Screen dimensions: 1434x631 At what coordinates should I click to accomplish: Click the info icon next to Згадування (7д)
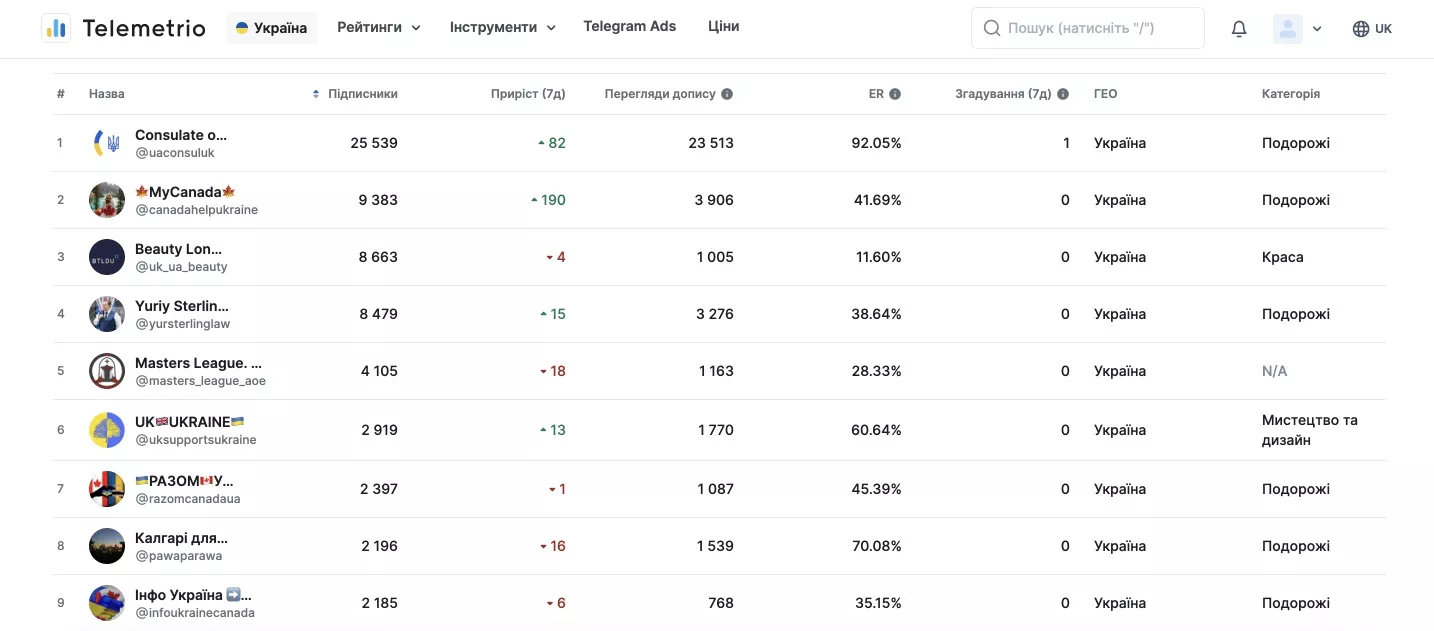coord(1063,94)
